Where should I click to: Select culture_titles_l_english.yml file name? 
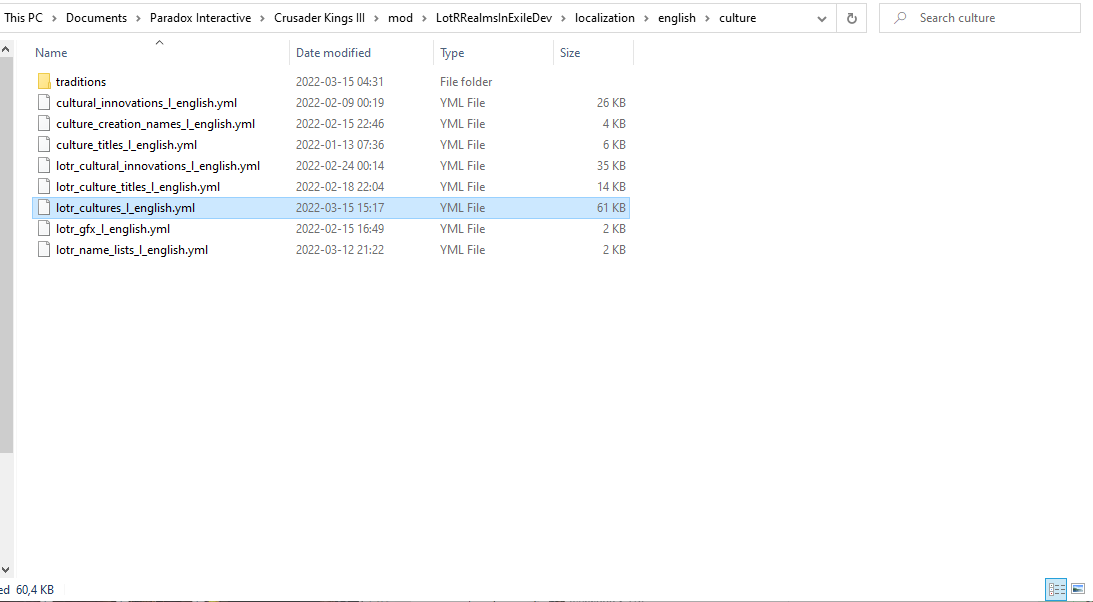pos(126,144)
